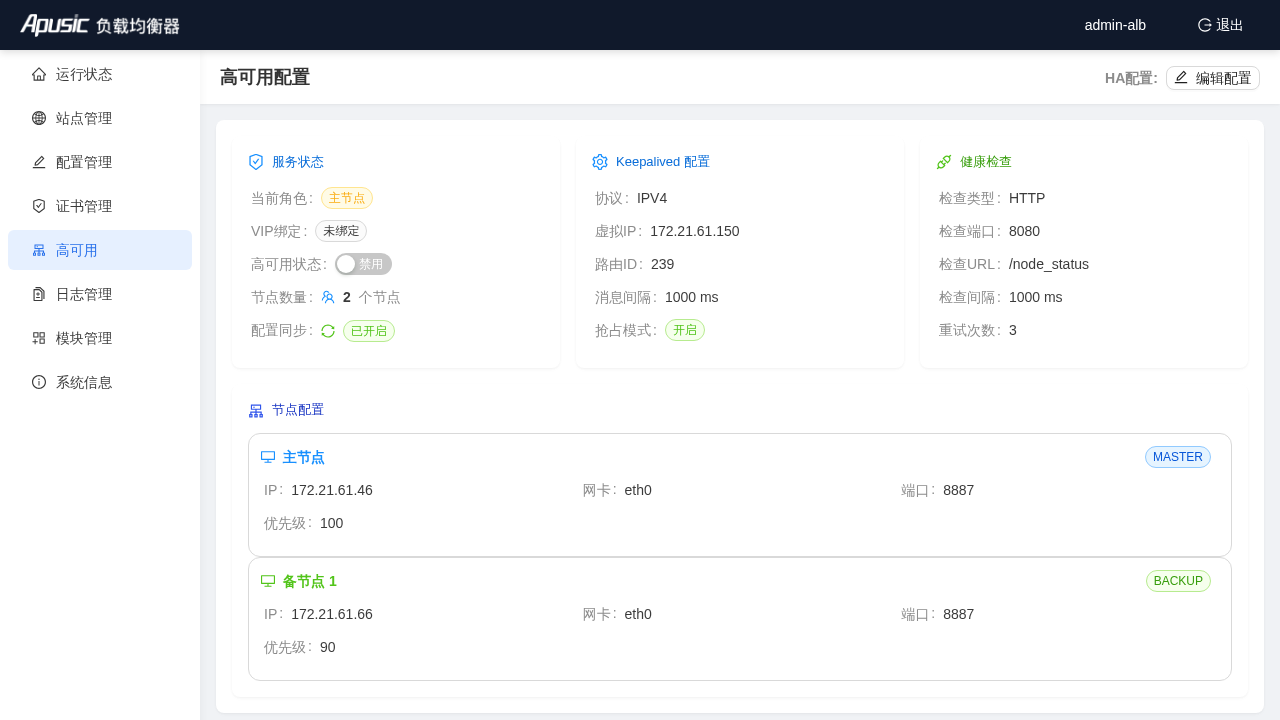Click router ID value 239
The height and width of the screenshot is (720, 1280).
click(x=663, y=264)
